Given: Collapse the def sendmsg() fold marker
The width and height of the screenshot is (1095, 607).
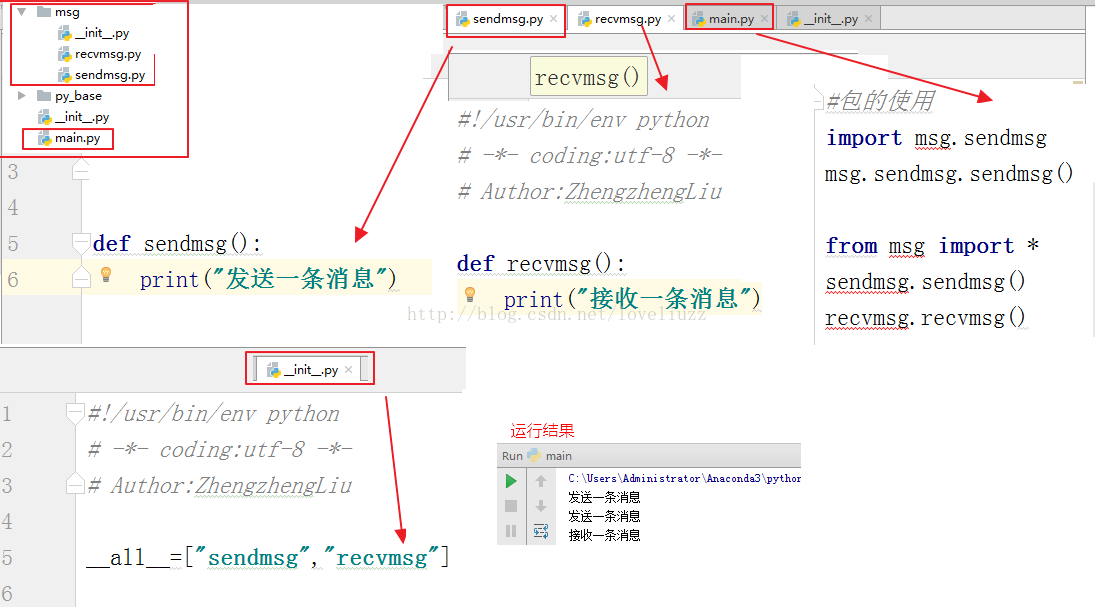Looking at the screenshot, I should 81,242.
